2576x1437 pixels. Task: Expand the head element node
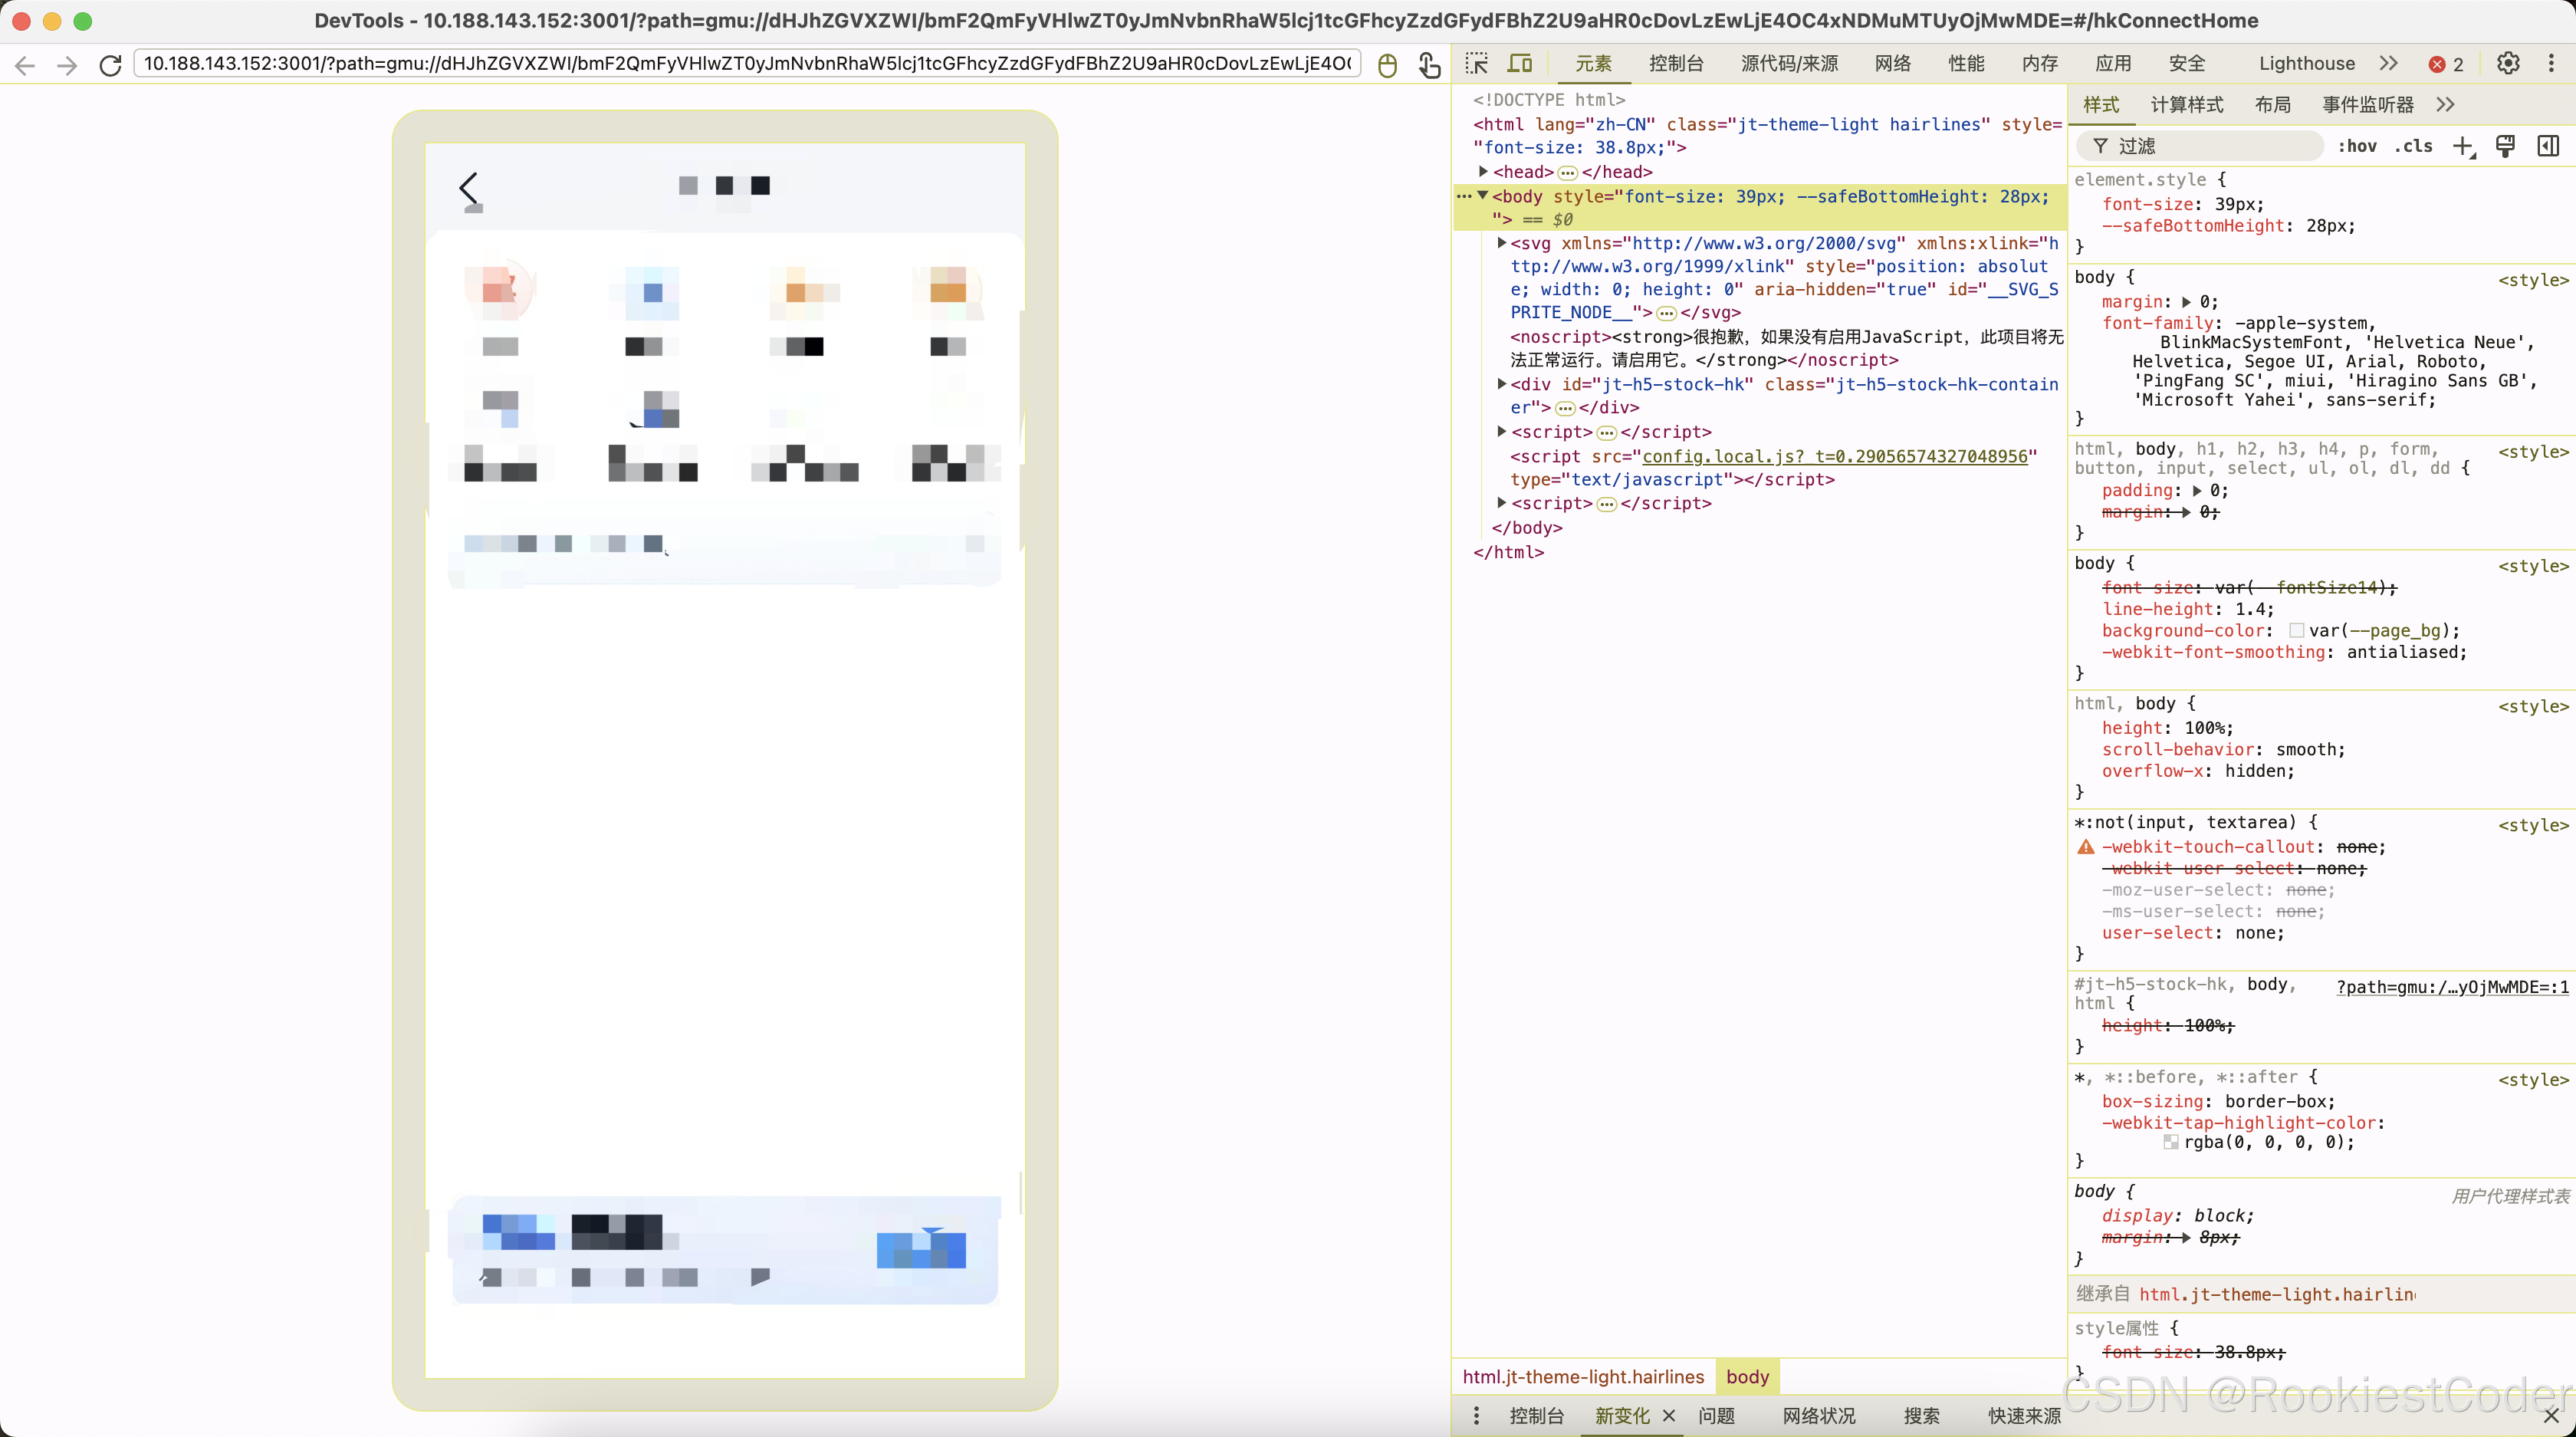click(1484, 172)
